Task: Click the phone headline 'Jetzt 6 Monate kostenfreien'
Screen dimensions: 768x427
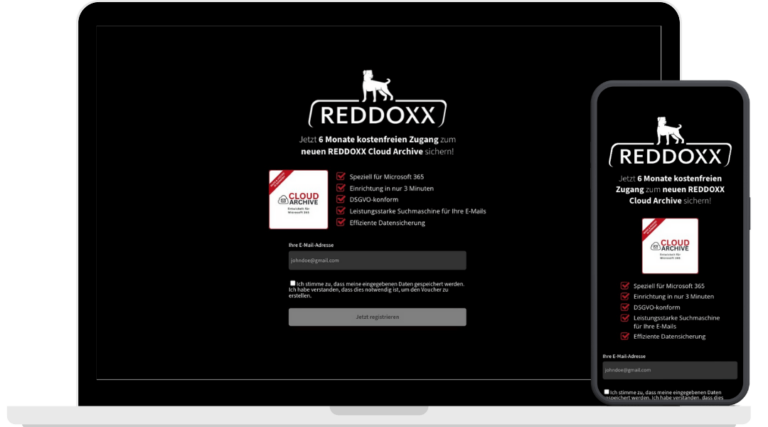Action: point(670,179)
